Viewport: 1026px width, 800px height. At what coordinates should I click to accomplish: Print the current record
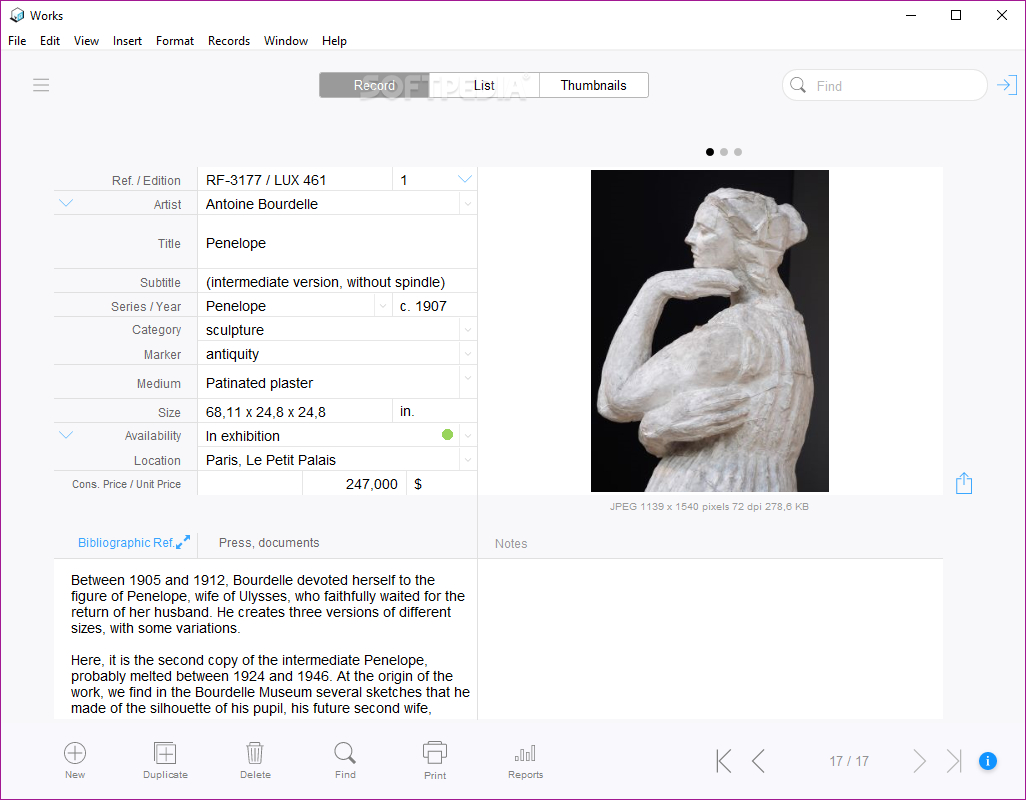coord(434,761)
